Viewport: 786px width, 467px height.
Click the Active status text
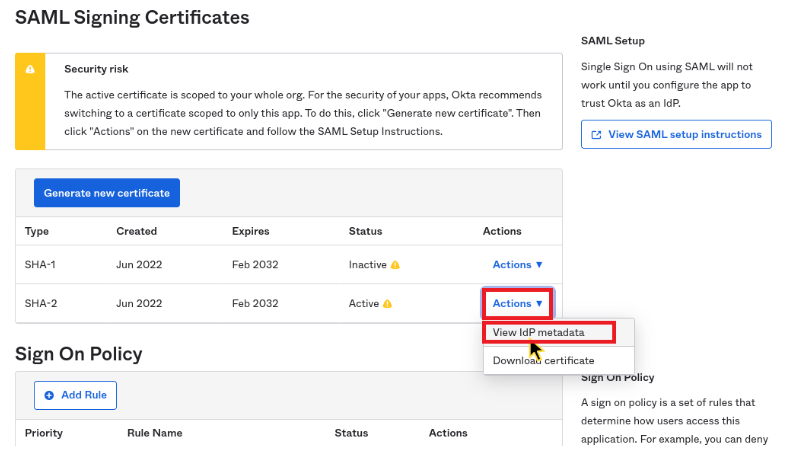[x=364, y=304]
